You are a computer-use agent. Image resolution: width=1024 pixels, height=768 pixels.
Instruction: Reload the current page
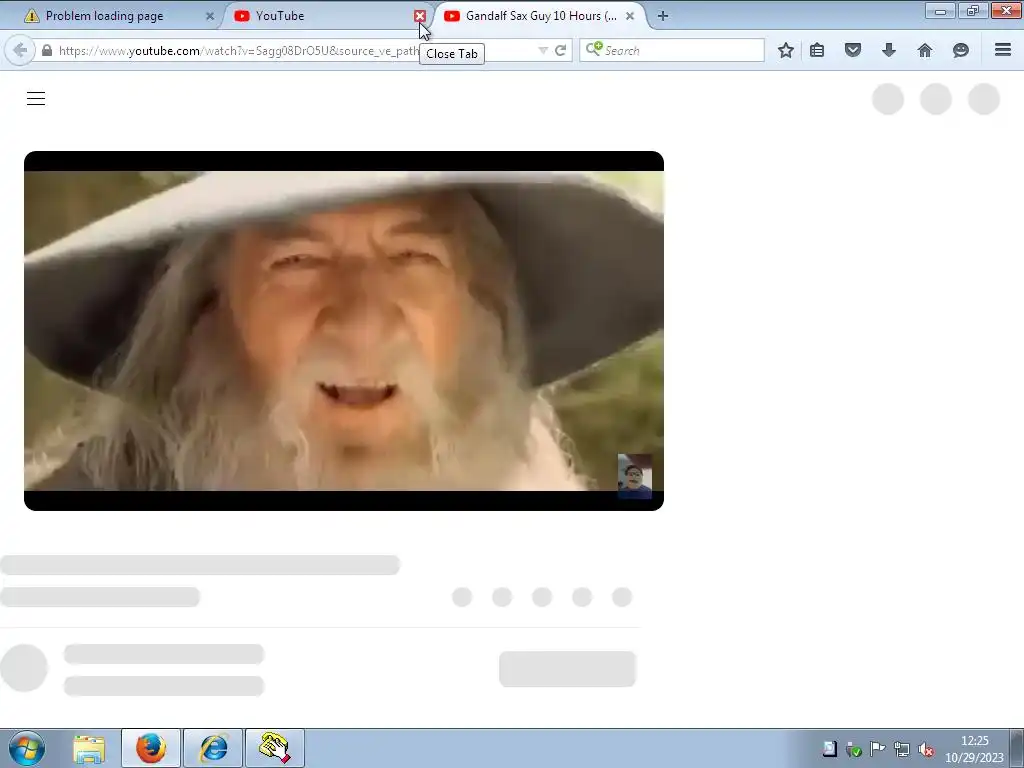pyautogui.click(x=560, y=50)
